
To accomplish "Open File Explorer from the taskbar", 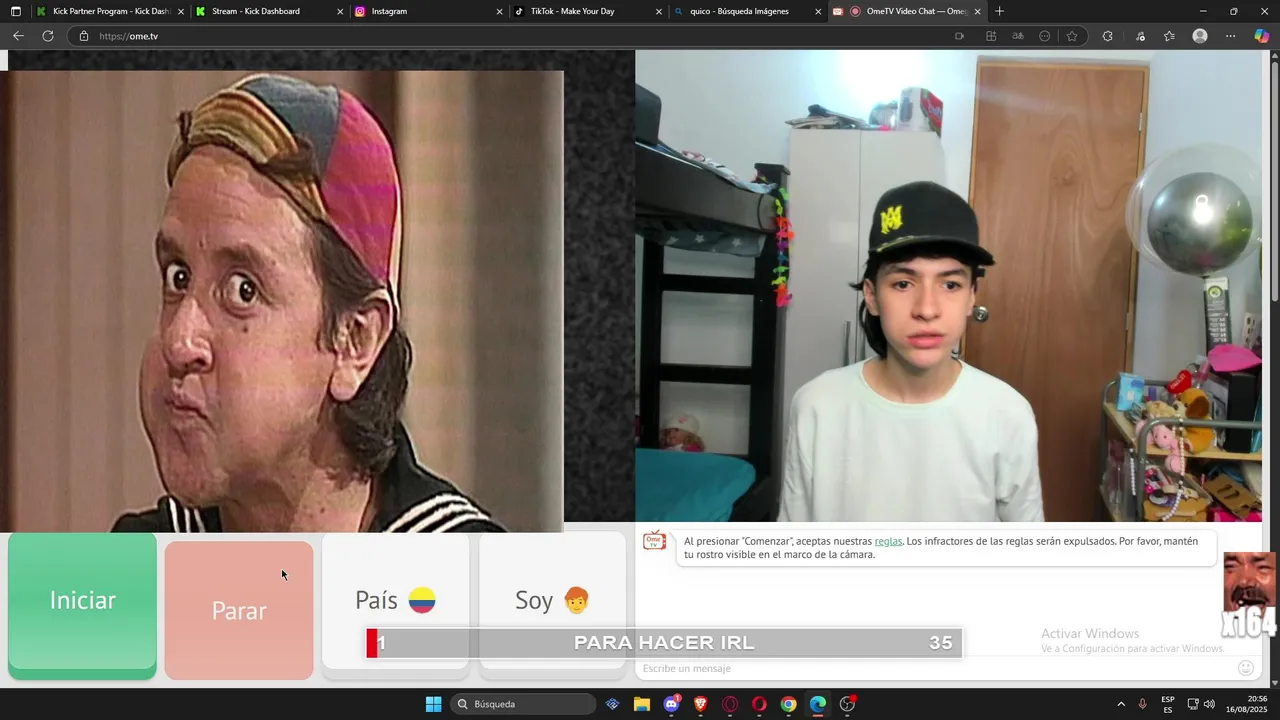I will 642,704.
